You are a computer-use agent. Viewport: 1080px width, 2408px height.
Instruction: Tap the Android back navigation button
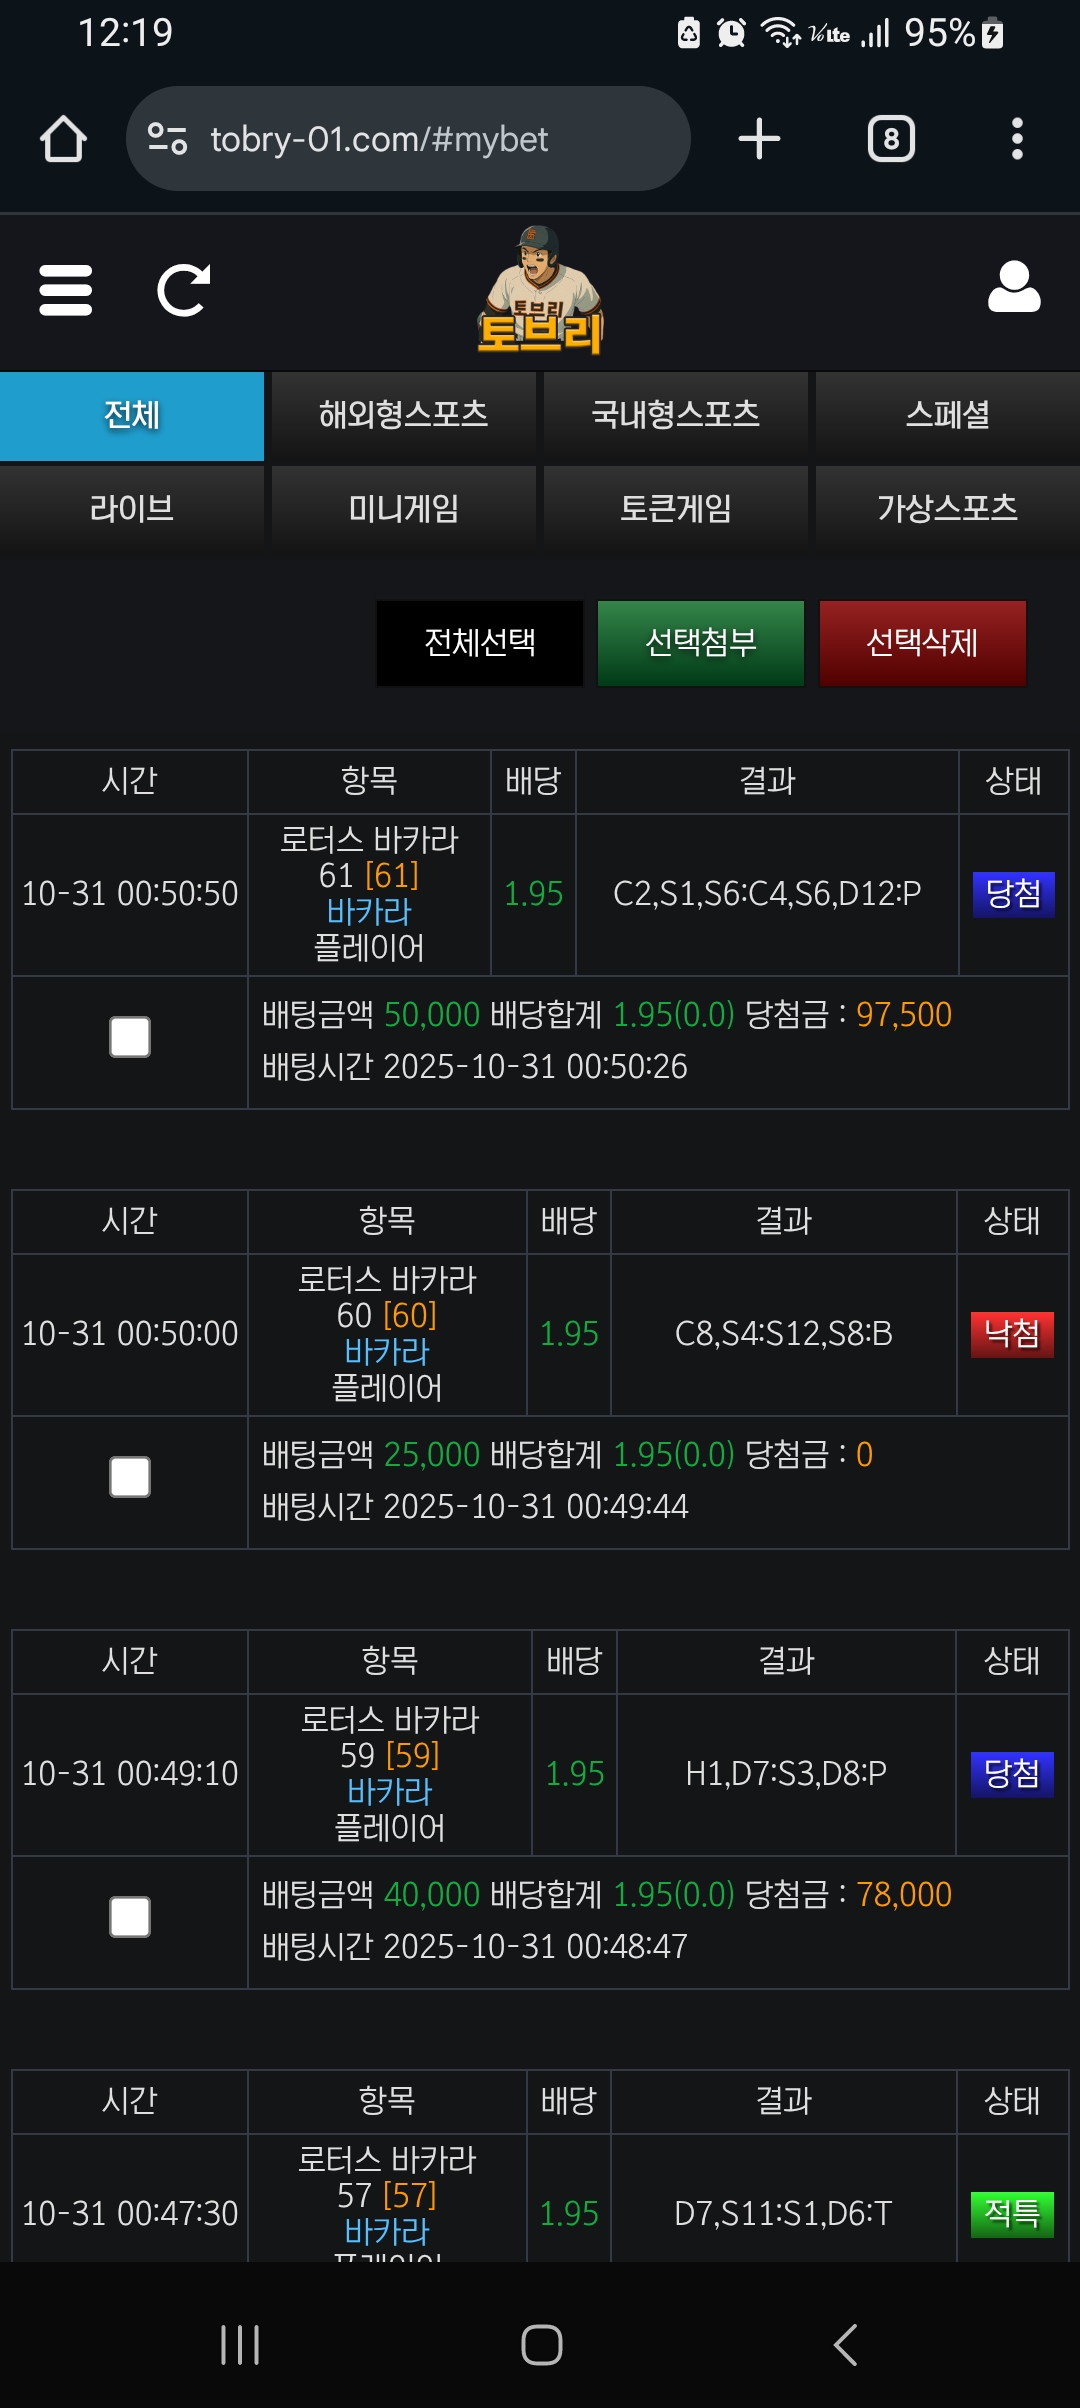tap(845, 2345)
